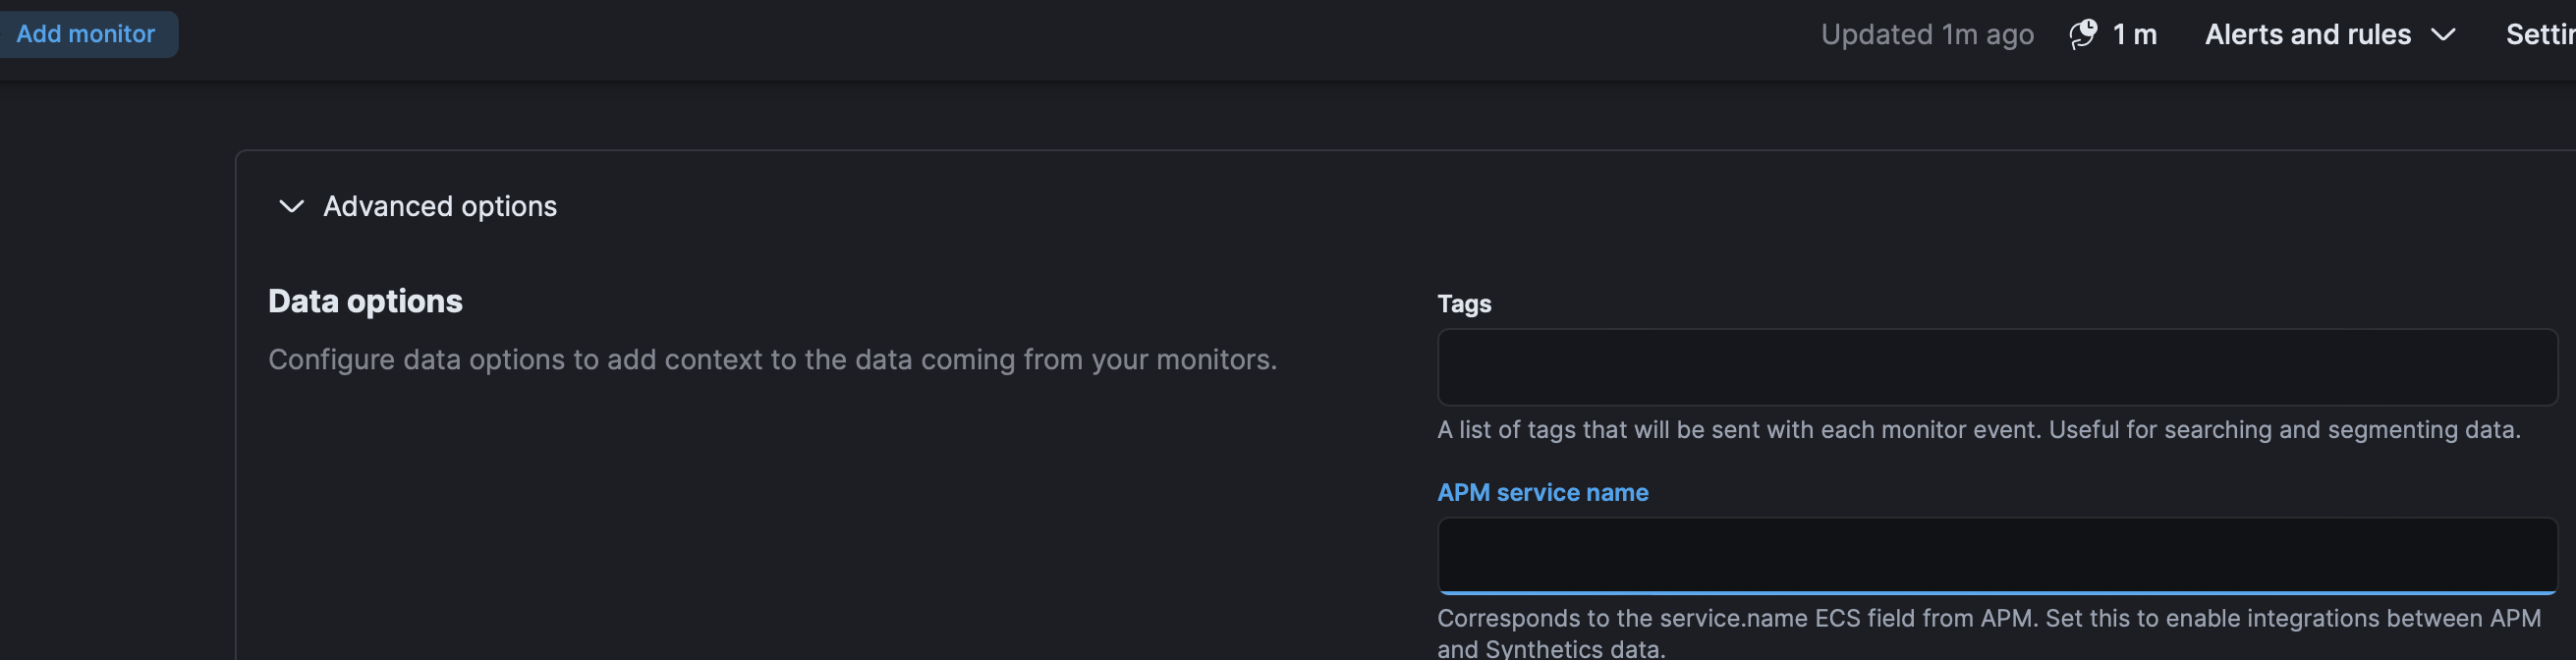Focus the APM service name field

click(1995, 554)
